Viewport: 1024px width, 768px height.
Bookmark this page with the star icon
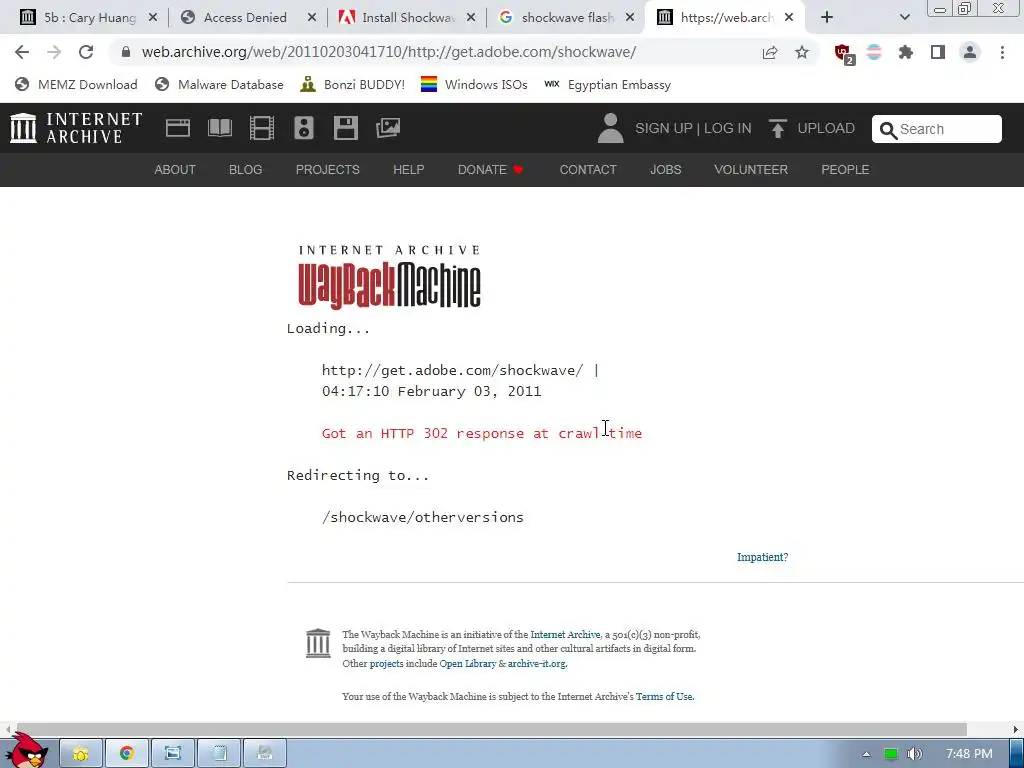point(802,52)
